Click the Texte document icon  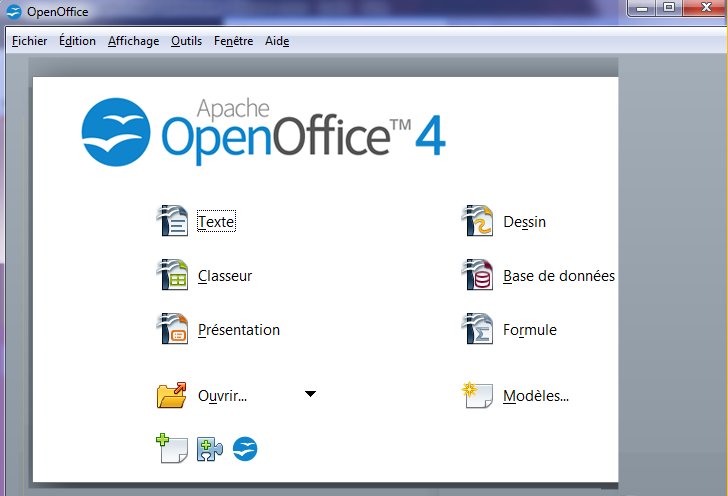point(173,221)
